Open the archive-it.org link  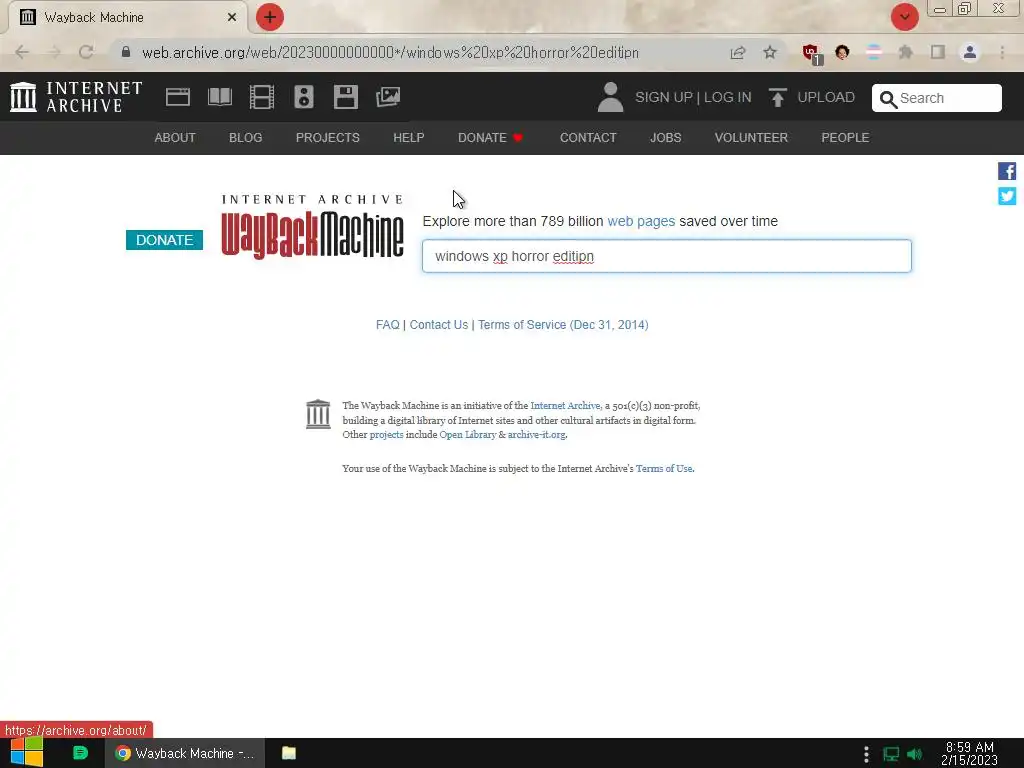click(x=537, y=434)
